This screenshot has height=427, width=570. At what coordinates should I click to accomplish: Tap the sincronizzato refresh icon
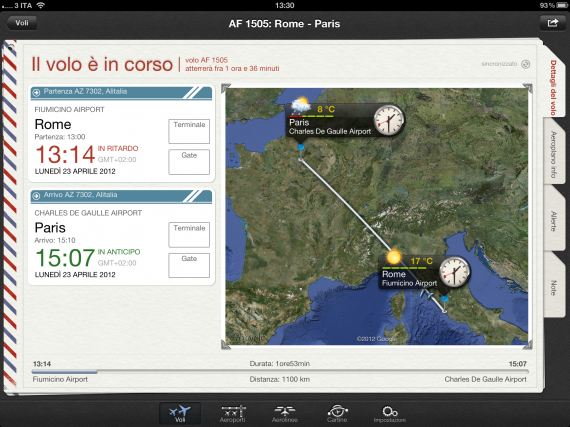[x=525, y=64]
